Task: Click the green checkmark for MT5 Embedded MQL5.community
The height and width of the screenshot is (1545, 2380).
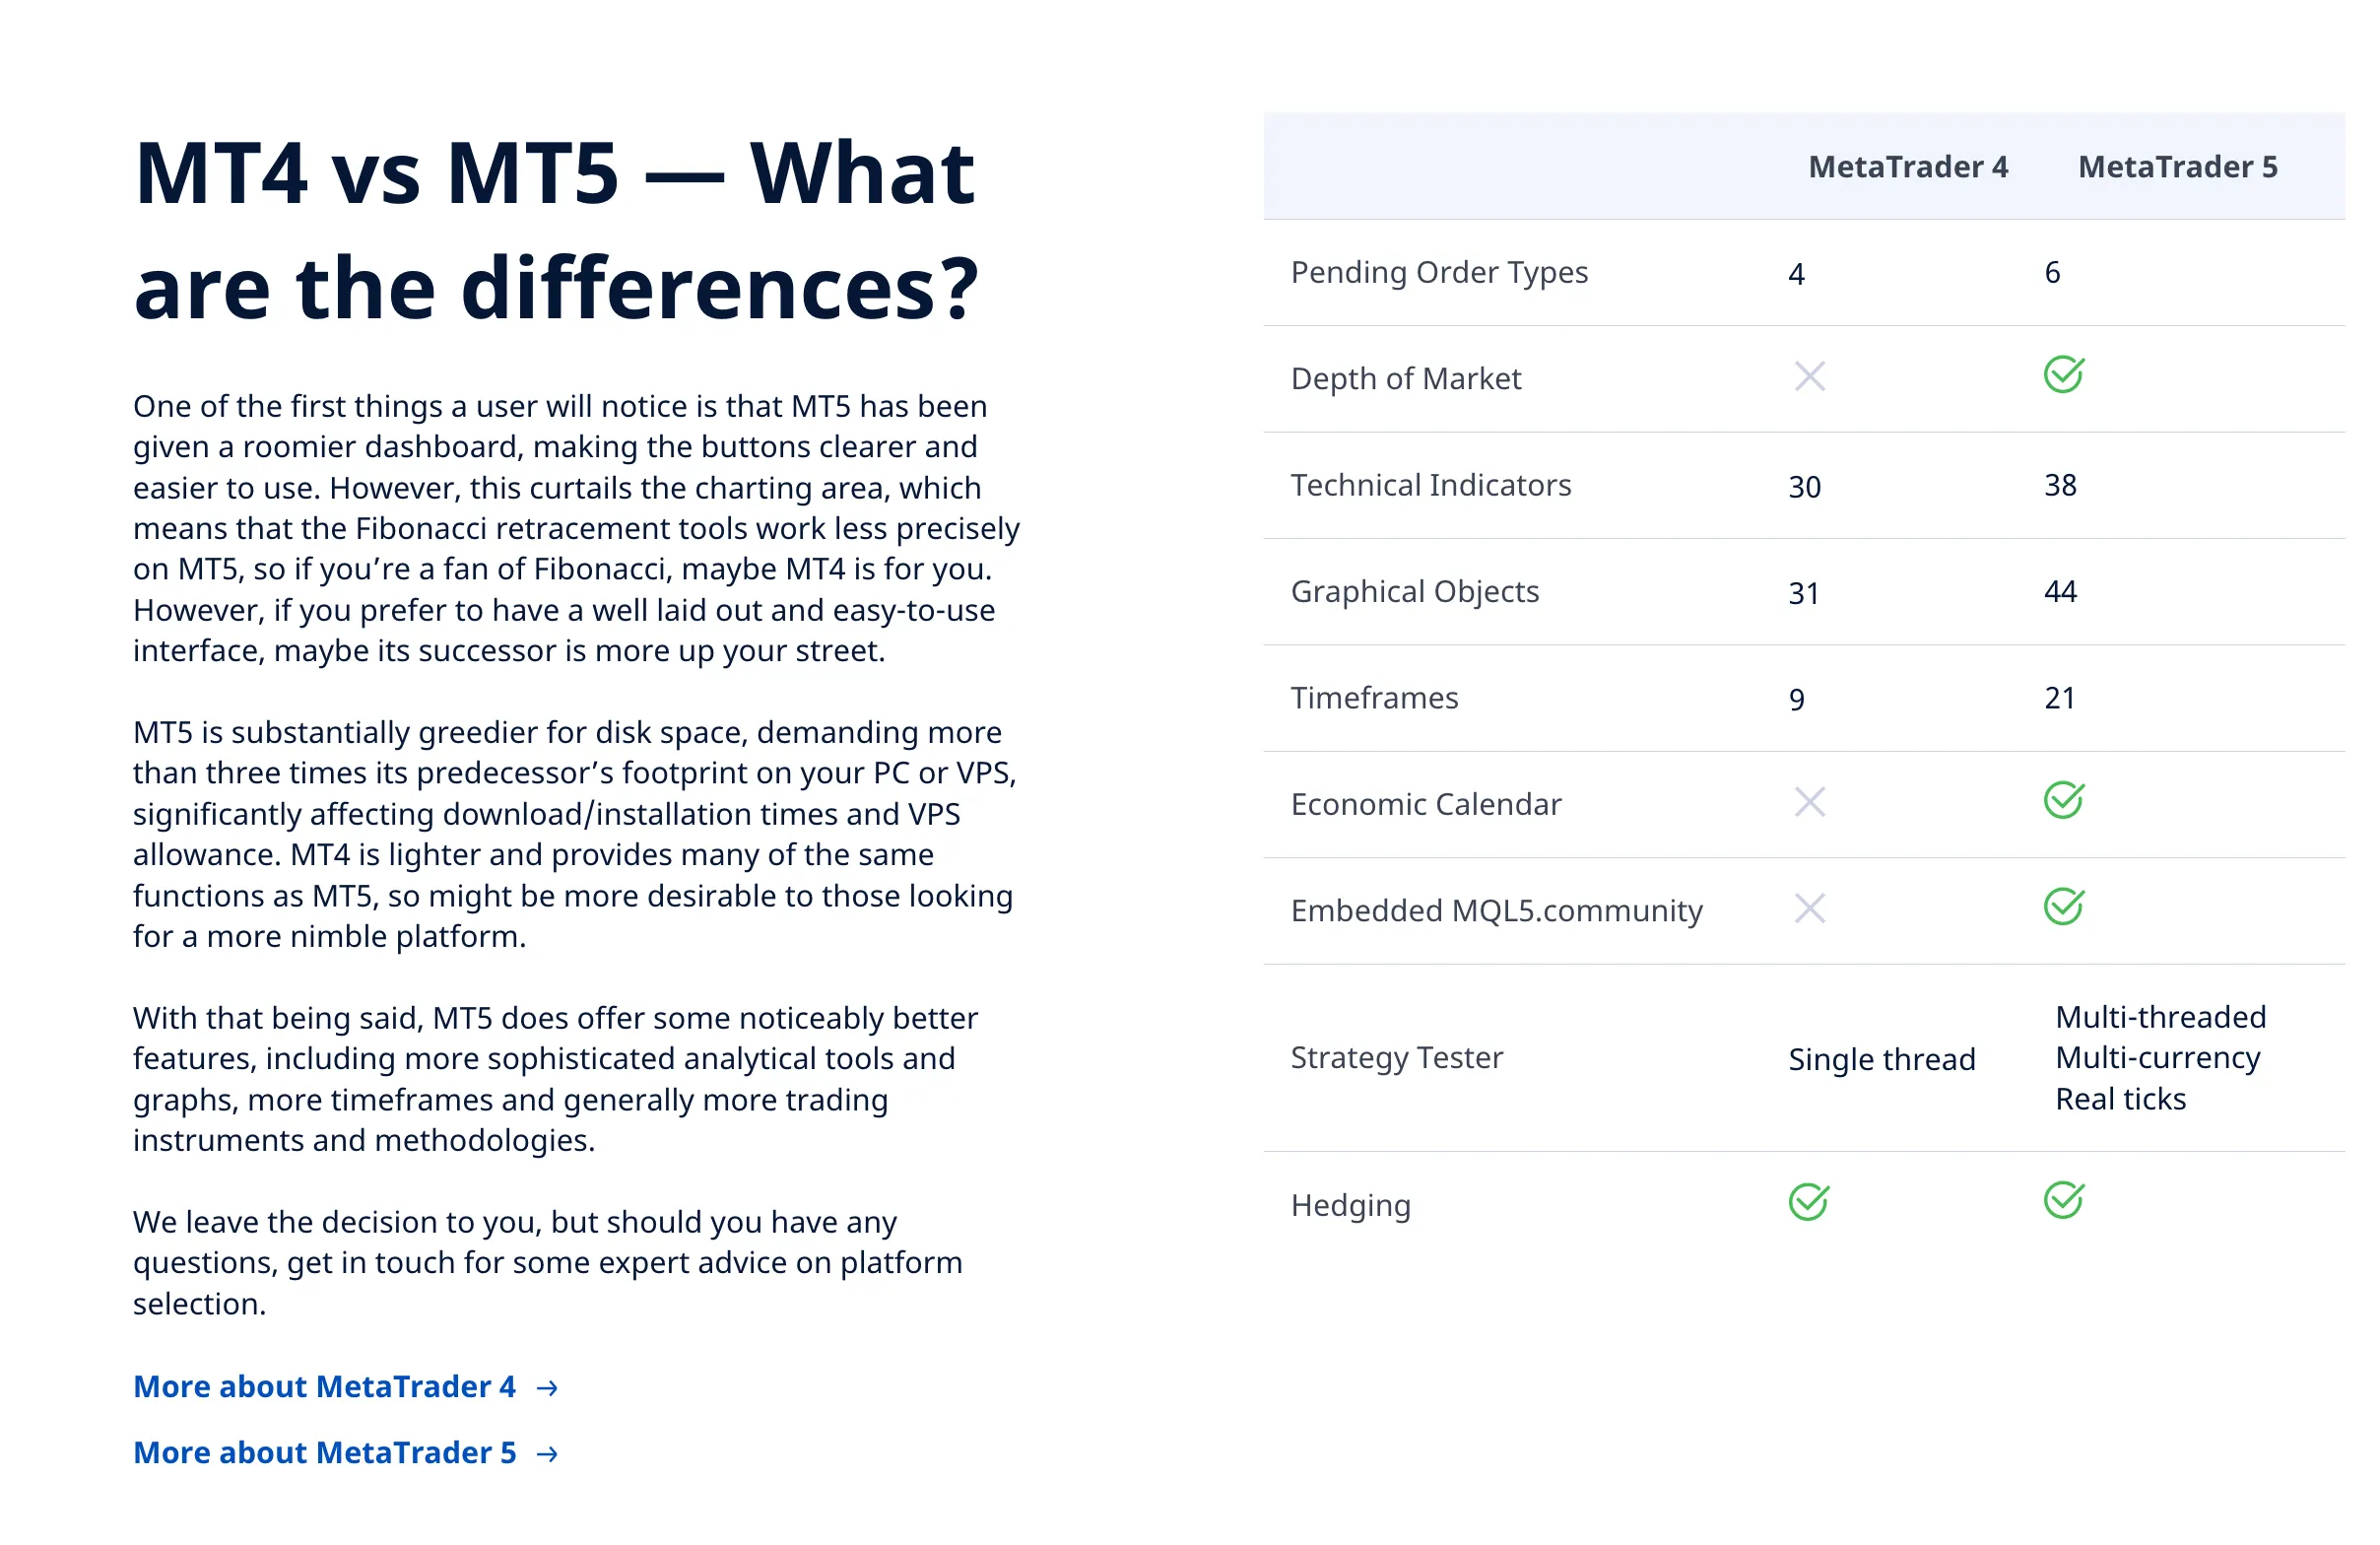Action: (x=2063, y=907)
